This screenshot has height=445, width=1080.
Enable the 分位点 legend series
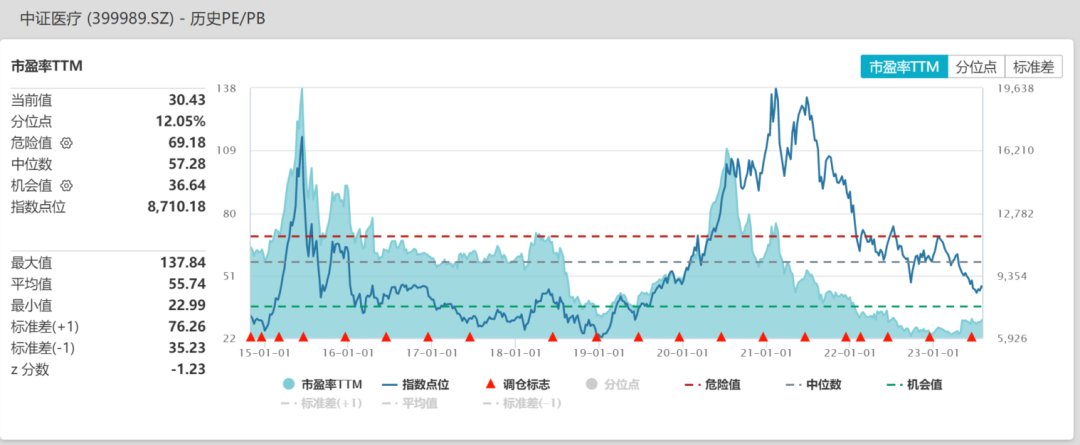[611, 384]
